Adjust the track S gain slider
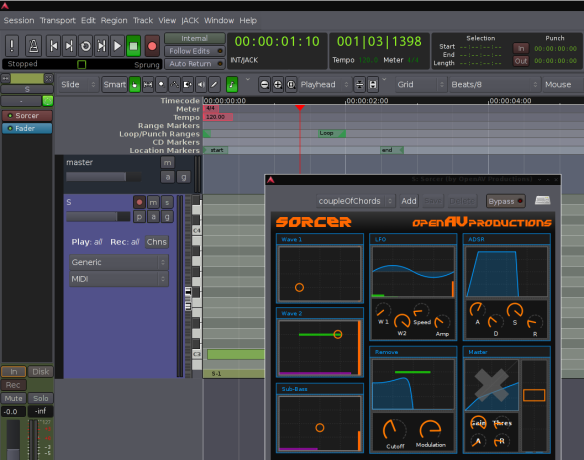The image size is (584, 460). [x=98, y=216]
